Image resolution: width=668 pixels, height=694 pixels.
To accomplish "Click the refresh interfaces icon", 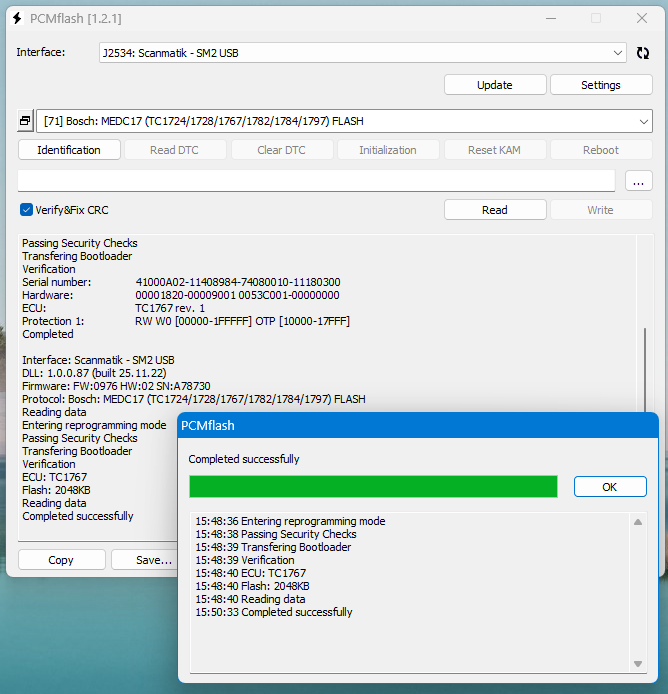I will (642, 53).
